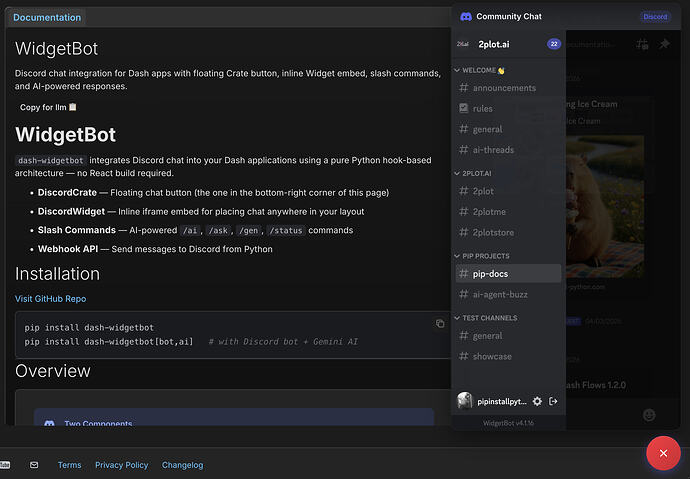Open the ai-agent-buzz channel
The width and height of the screenshot is (690, 479).
(508, 295)
